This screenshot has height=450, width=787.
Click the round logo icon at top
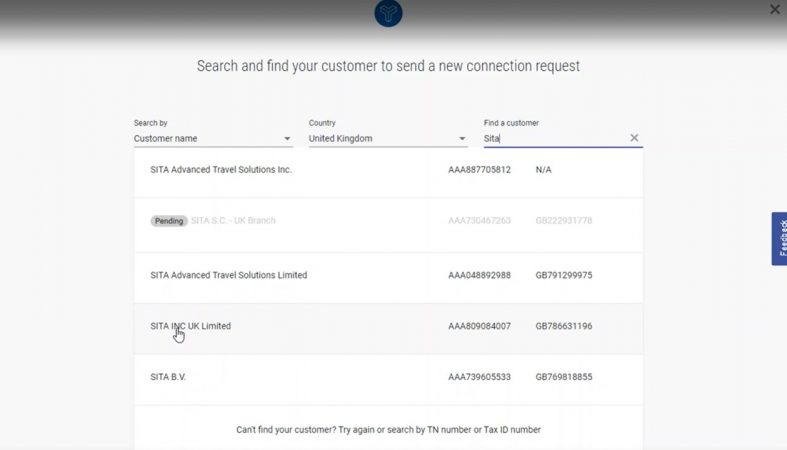pyautogui.click(x=388, y=13)
